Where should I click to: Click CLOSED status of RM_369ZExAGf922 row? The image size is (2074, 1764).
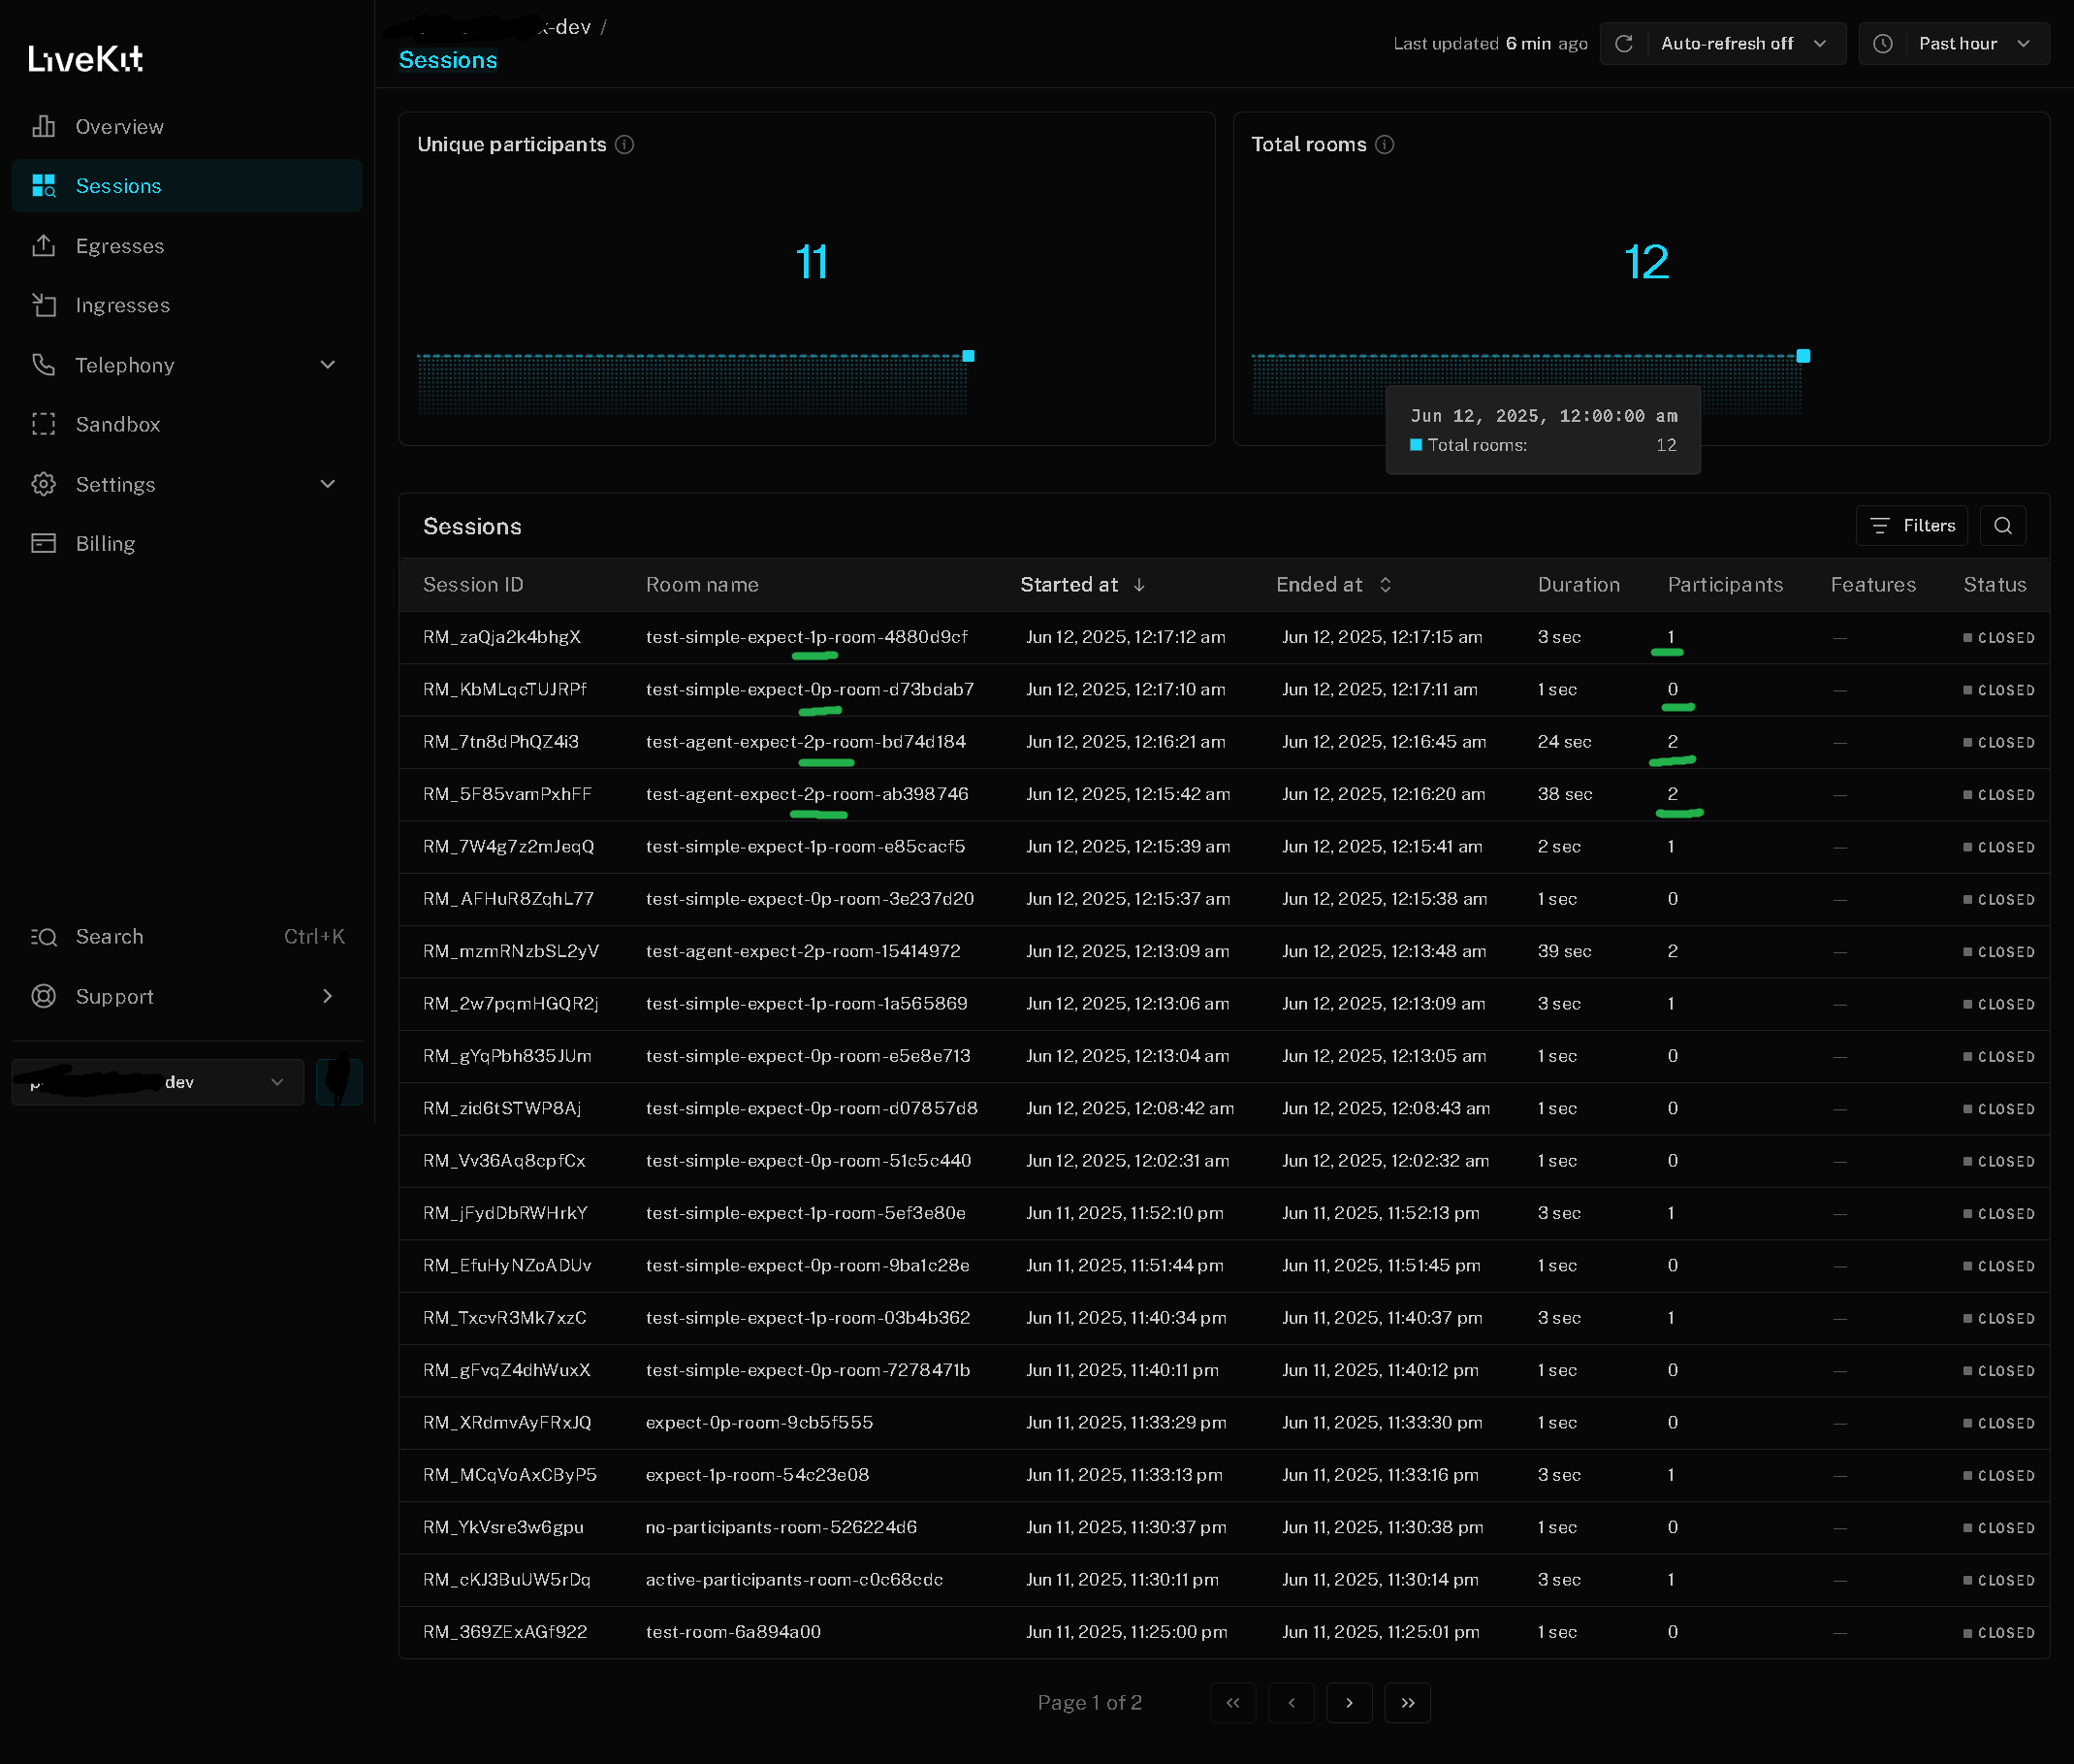pos(1999,1633)
